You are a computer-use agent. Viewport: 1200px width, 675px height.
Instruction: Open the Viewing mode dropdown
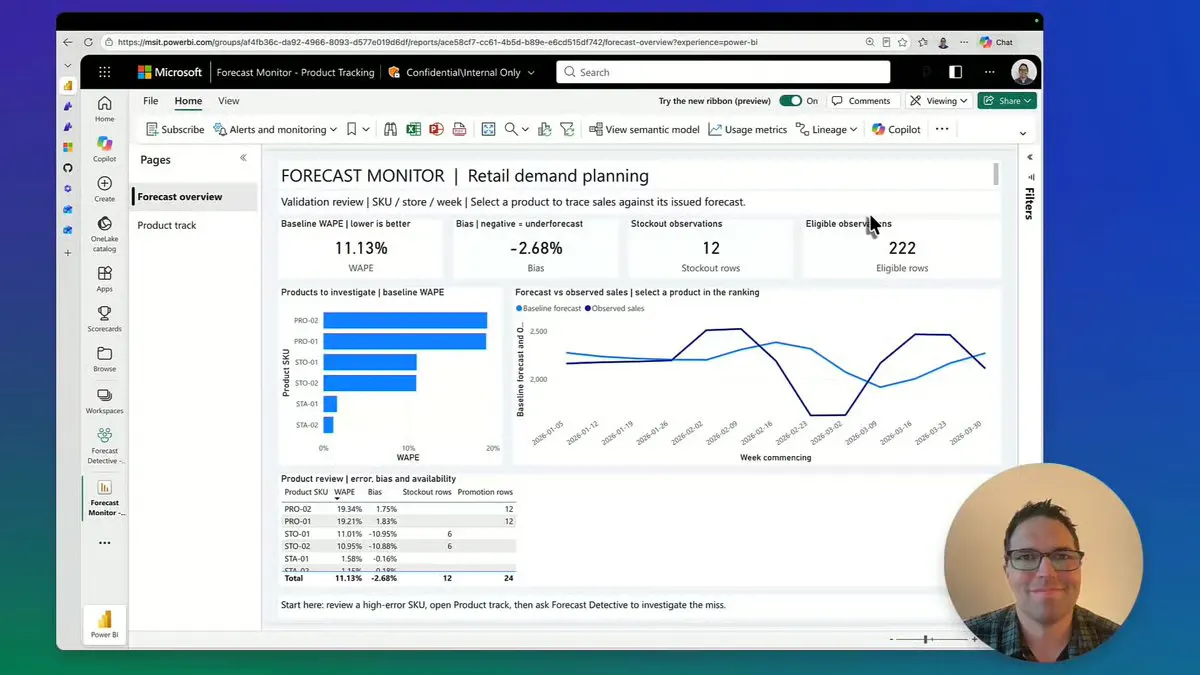coord(939,101)
